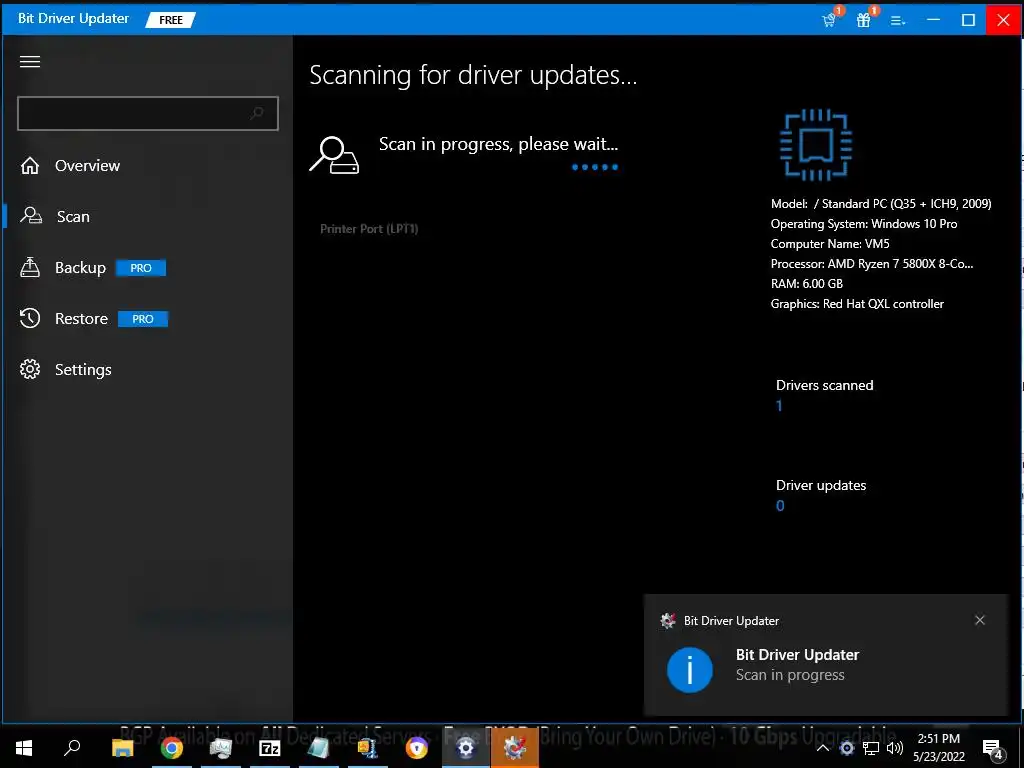Minimize the Bit Driver Updater window
1024x768 pixels.
(933, 20)
